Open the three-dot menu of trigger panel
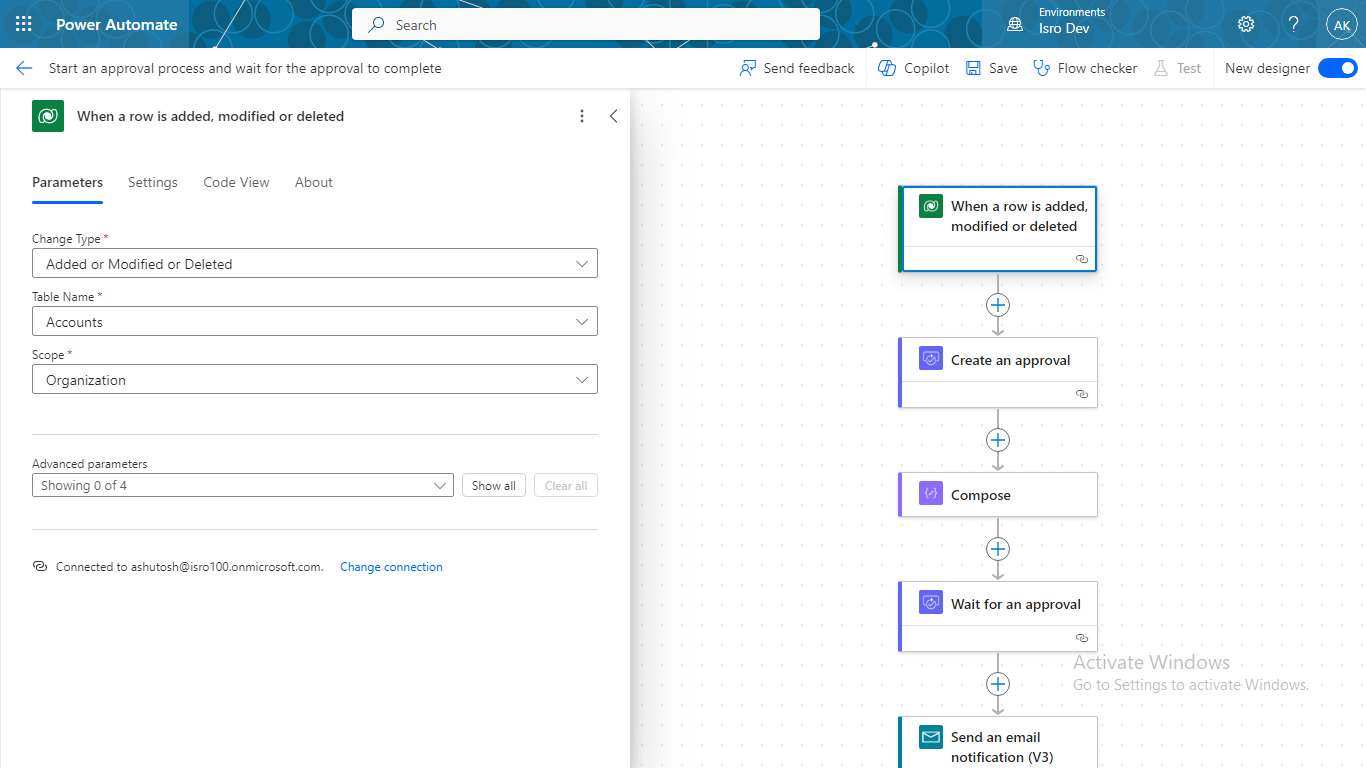 click(582, 116)
